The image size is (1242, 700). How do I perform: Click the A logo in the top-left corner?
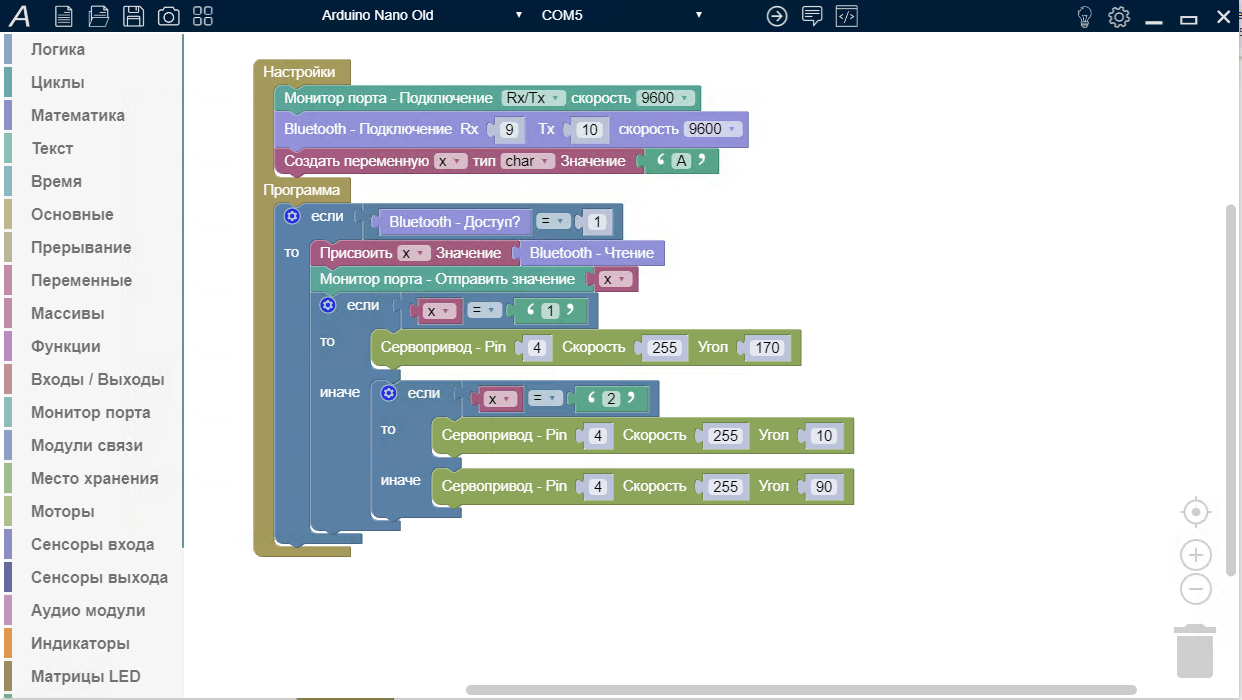click(x=19, y=16)
